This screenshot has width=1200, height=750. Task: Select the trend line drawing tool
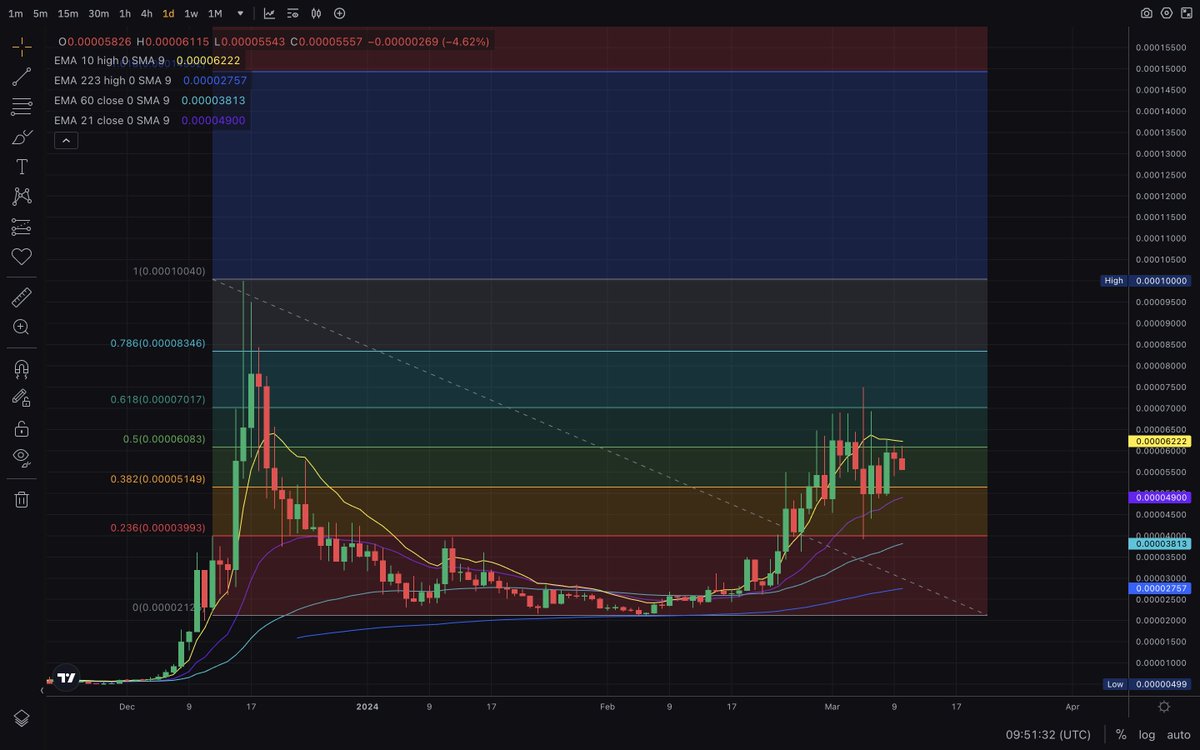coord(21,77)
